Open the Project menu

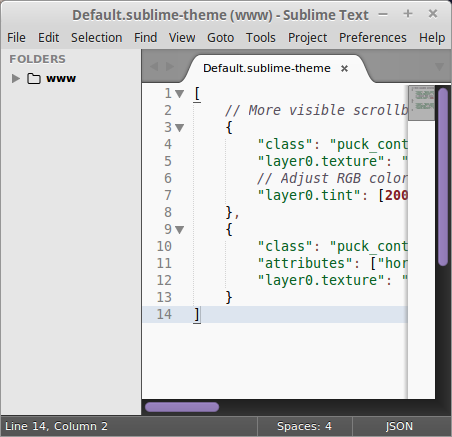click(307, 38)
